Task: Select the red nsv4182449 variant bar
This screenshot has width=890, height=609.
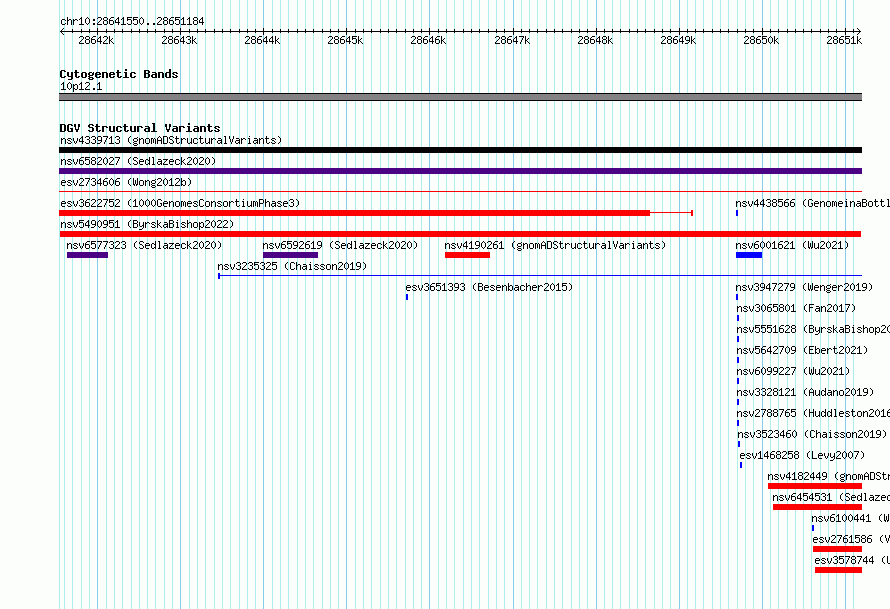Action: click(815, 486)
